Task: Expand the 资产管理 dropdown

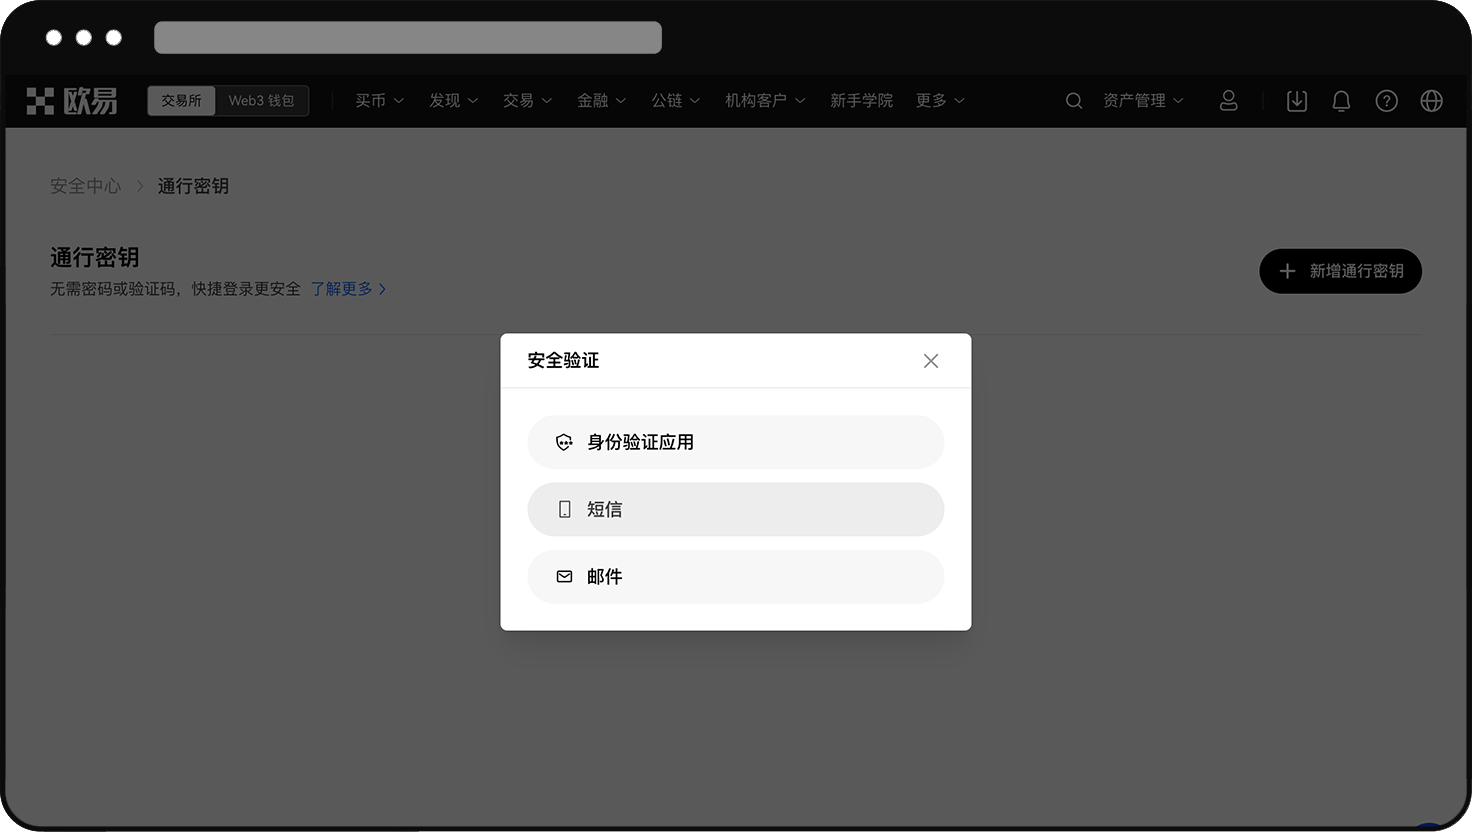Action: 1143,101
